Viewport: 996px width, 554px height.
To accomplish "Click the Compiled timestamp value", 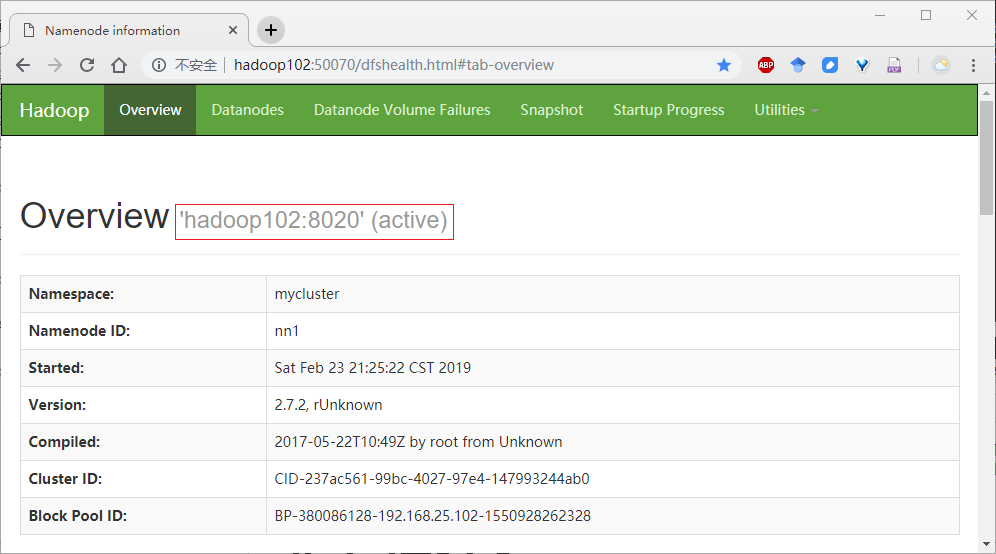I will click(x=418, y=442).
